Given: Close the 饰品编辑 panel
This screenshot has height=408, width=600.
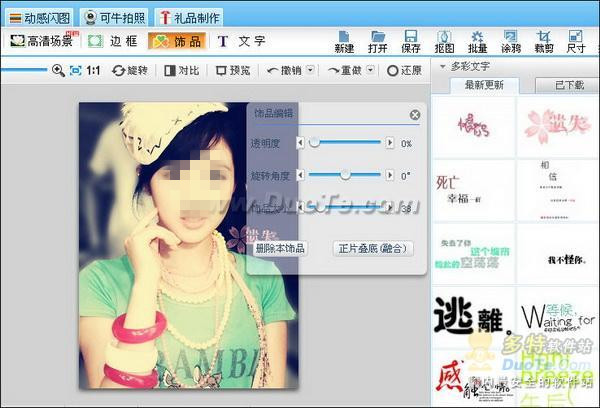Looking at the screenshot, I should pyautogui.click(x=415, y=115).
